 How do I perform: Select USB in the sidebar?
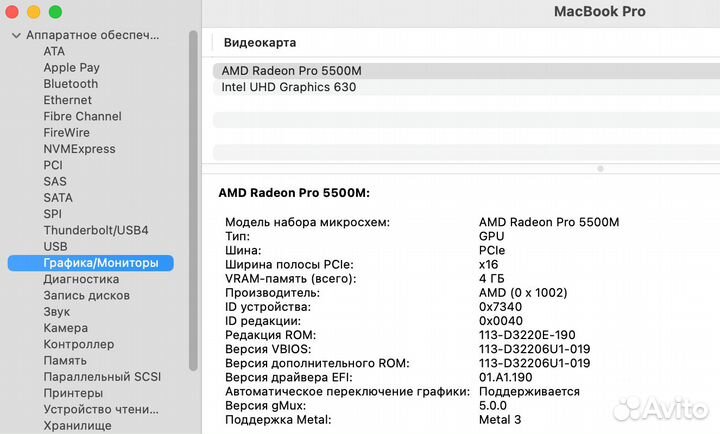point(56,247)
